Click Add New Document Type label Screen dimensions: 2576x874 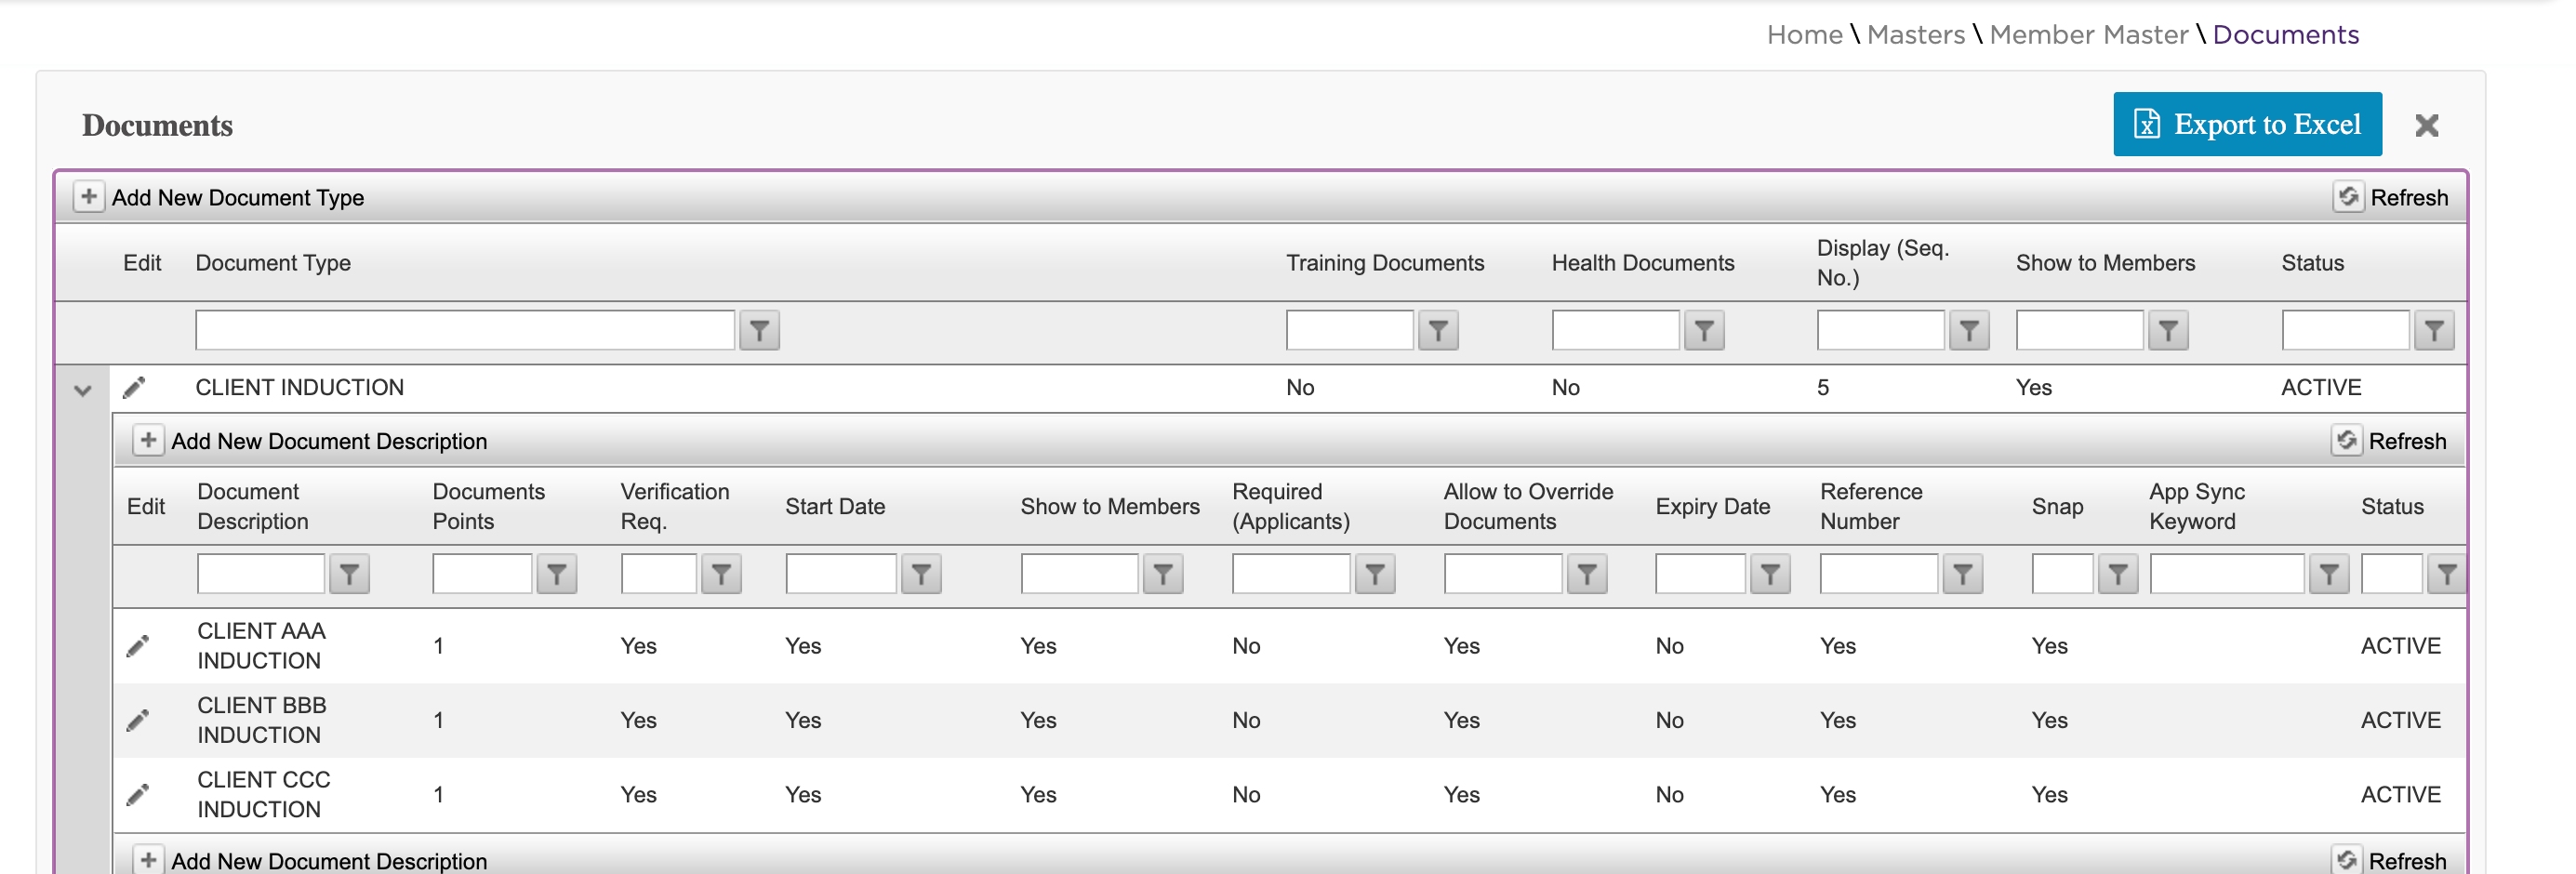click(x=238, y=198)
